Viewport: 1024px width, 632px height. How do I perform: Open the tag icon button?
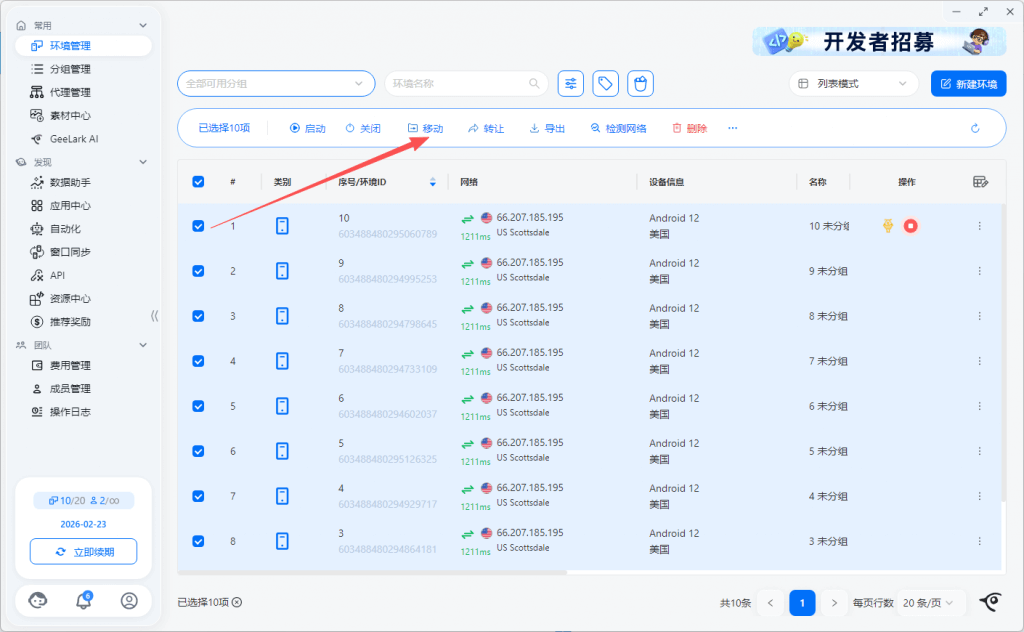point(605,84)
